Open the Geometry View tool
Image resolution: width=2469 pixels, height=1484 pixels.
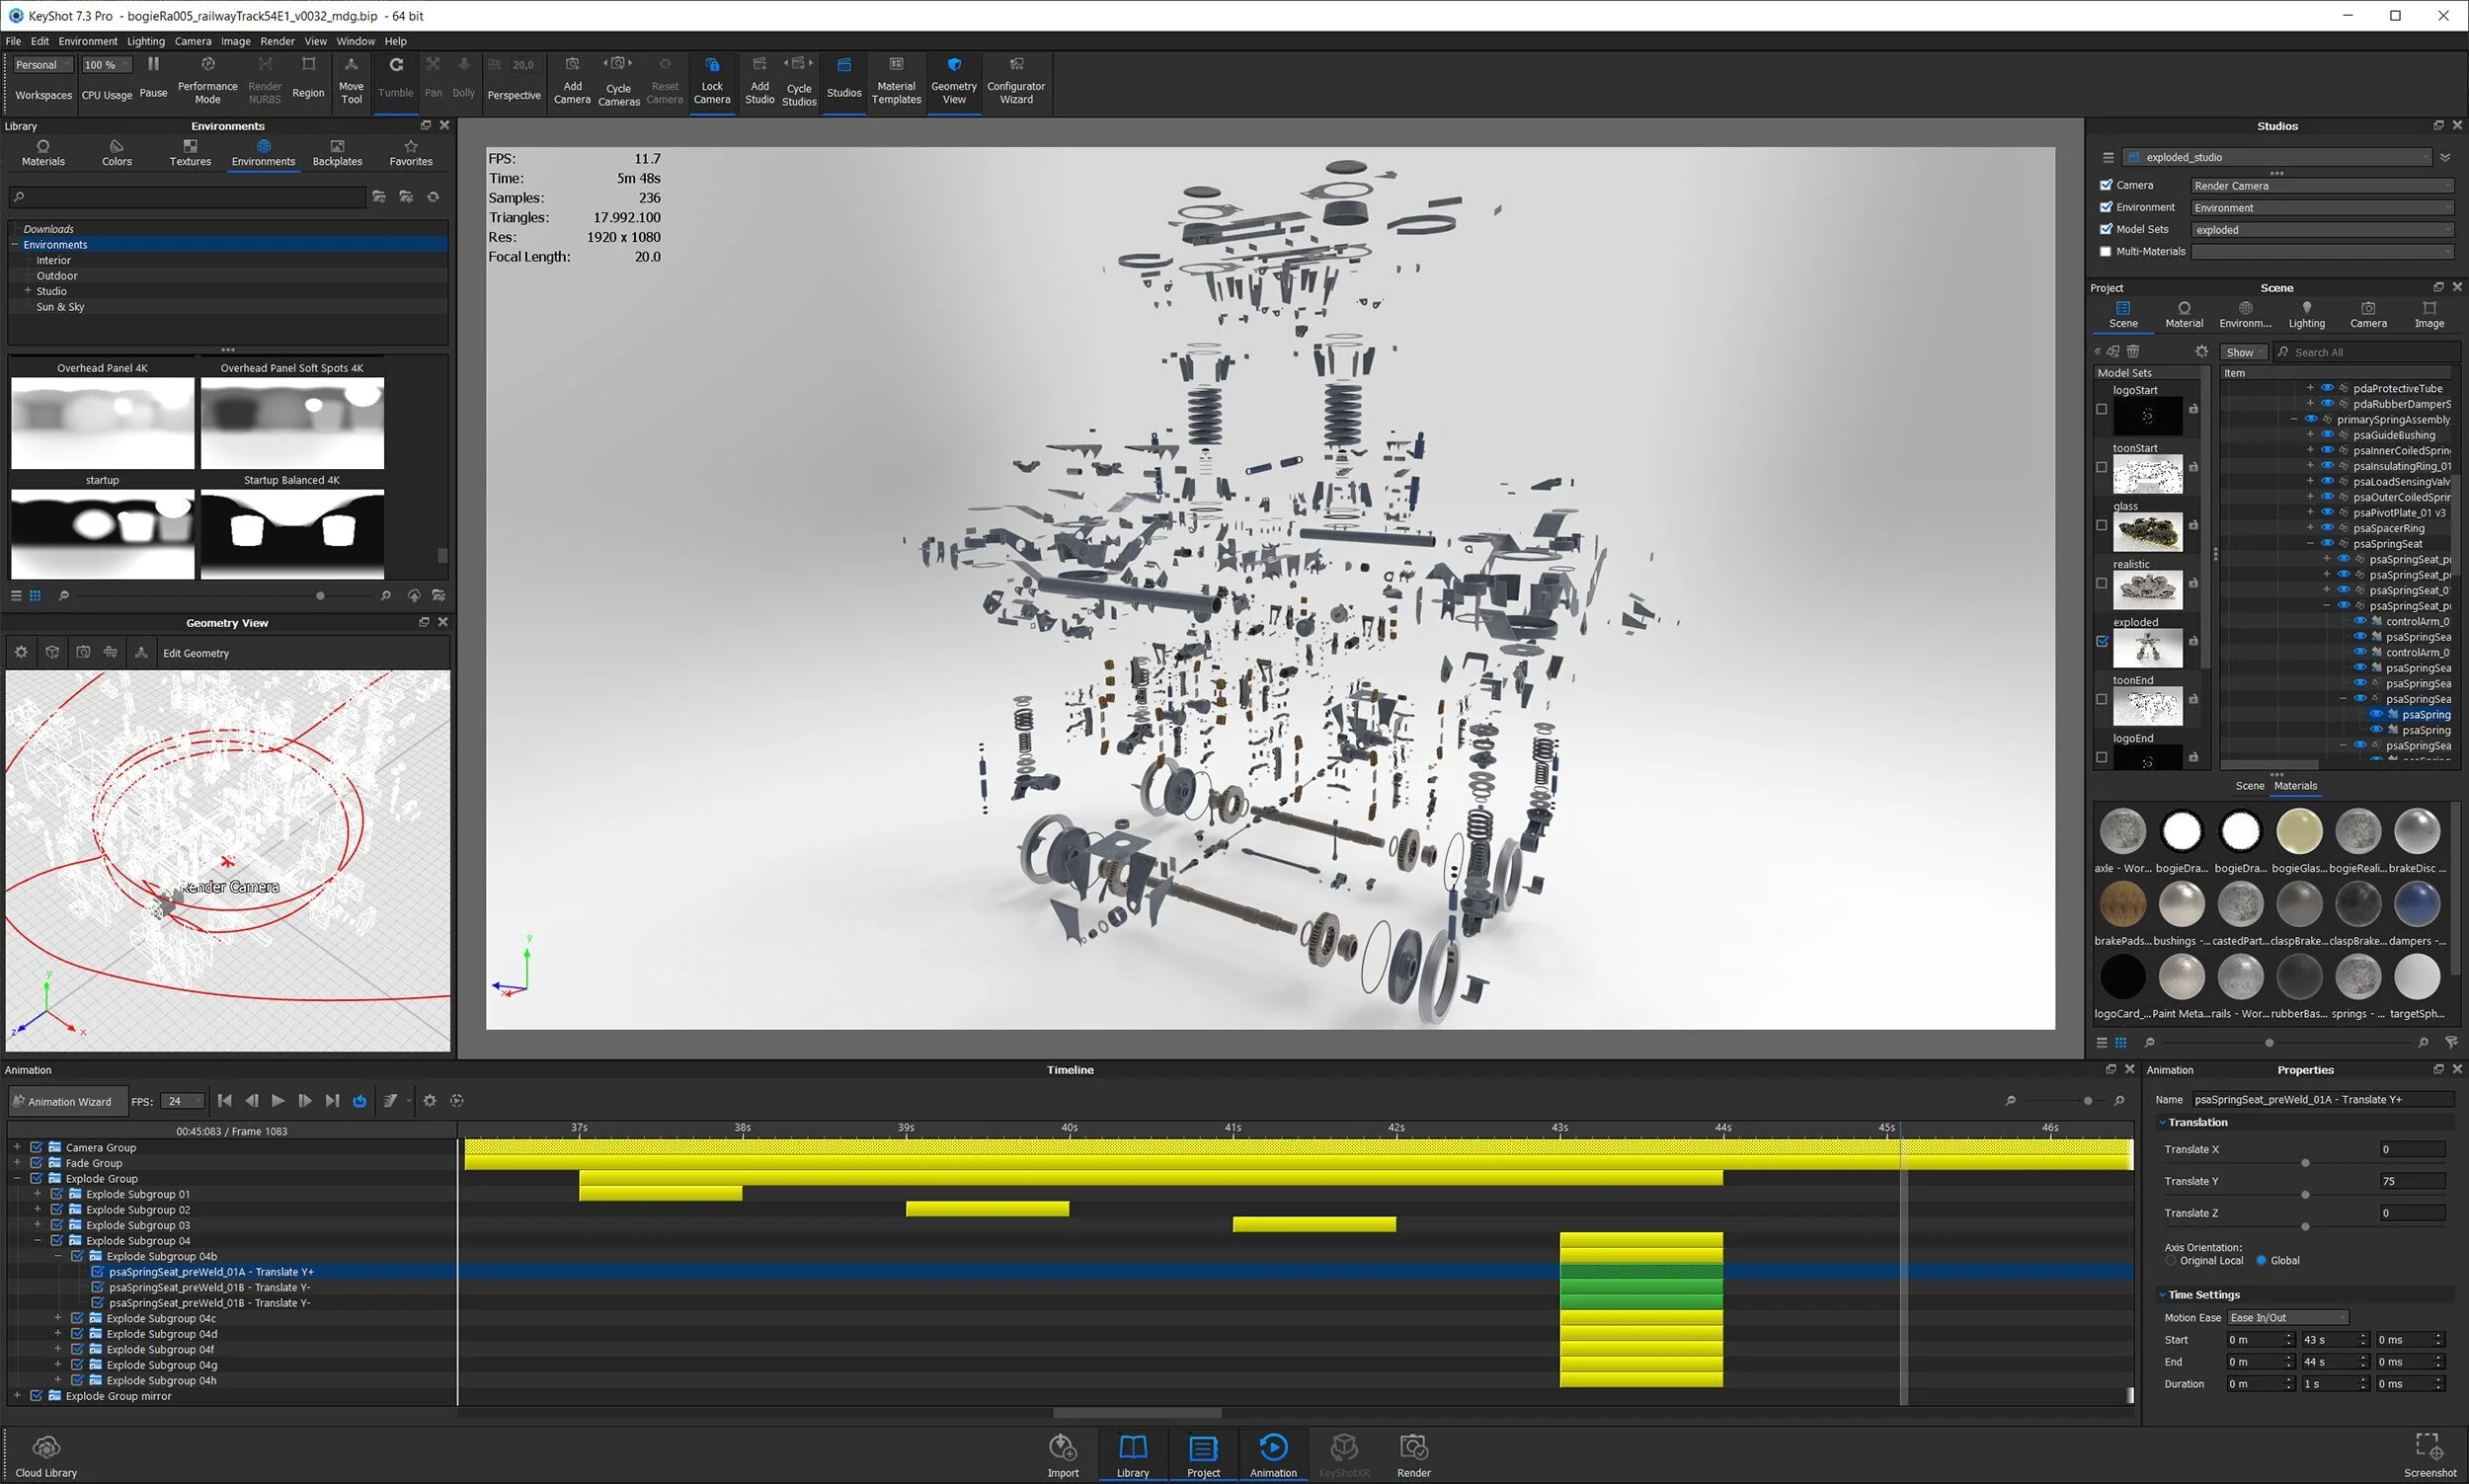[x=952, y=82]
